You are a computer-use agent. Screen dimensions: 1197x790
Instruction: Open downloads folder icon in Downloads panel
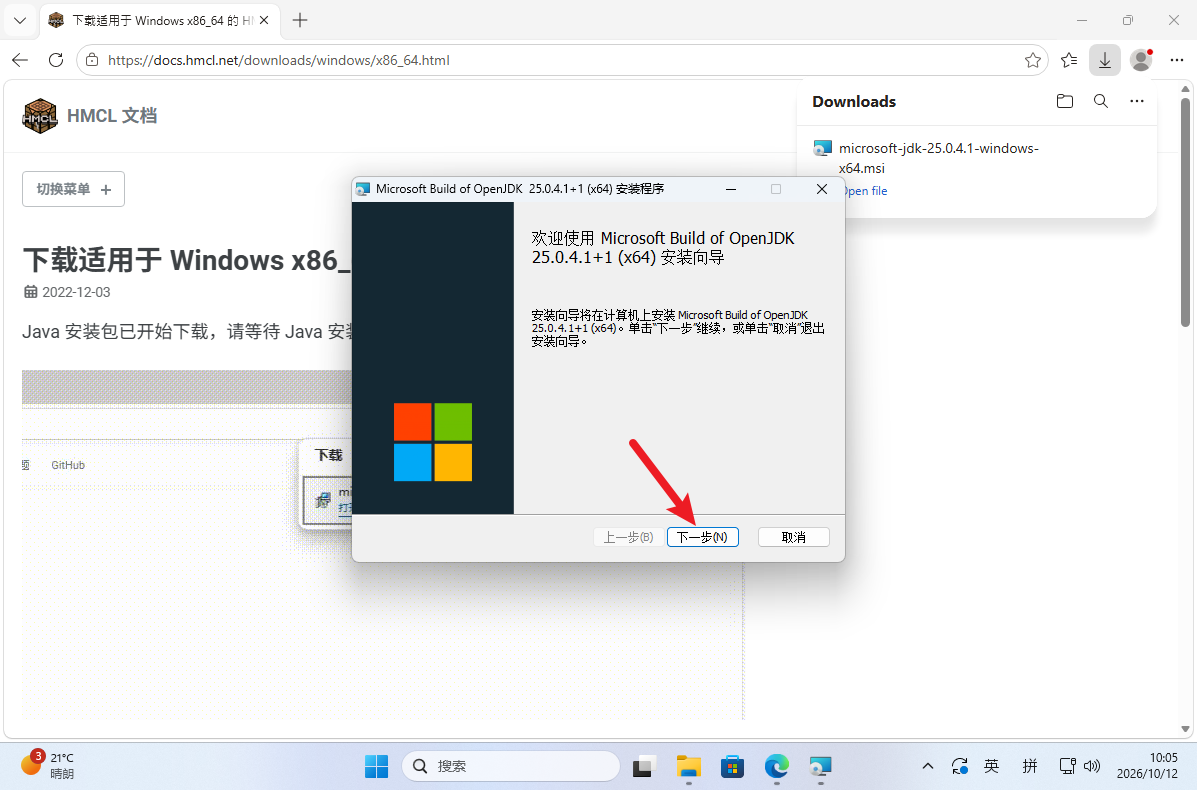[1065, 102]
